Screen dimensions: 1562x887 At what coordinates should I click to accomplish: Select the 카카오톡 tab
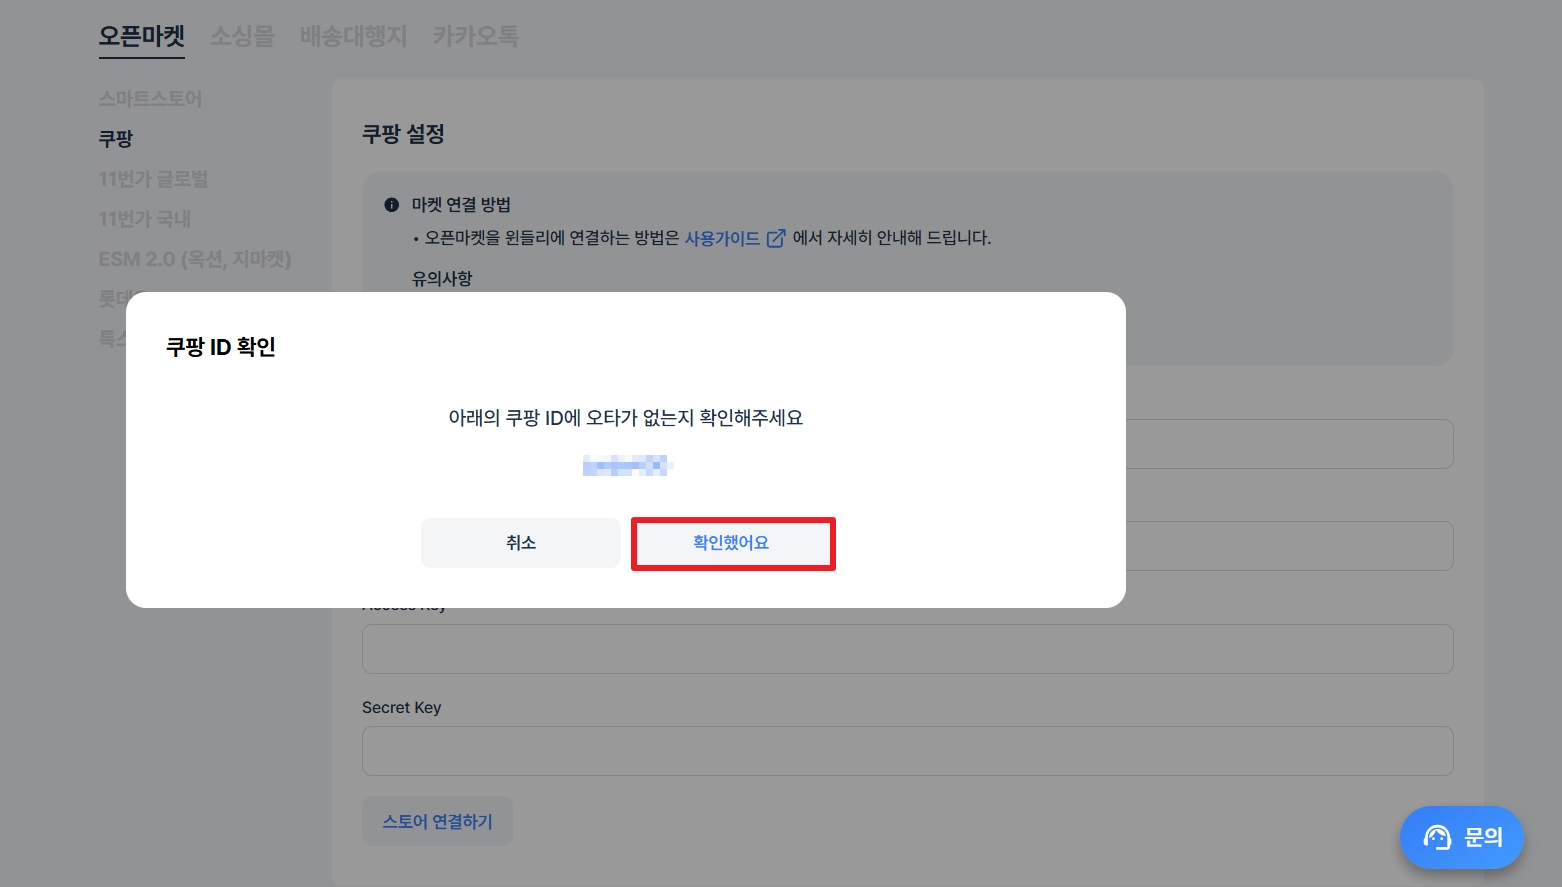pos(476,37)
